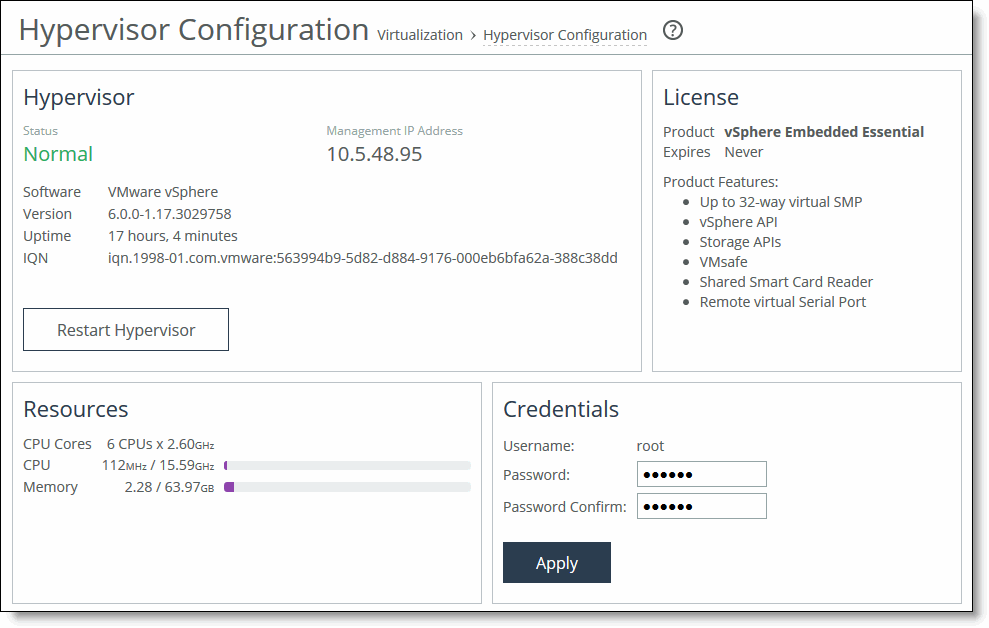The width and height of the screenshot is (989, 628).
Task: Click the Shared Smart Card Reader feature
Action: 787,282
